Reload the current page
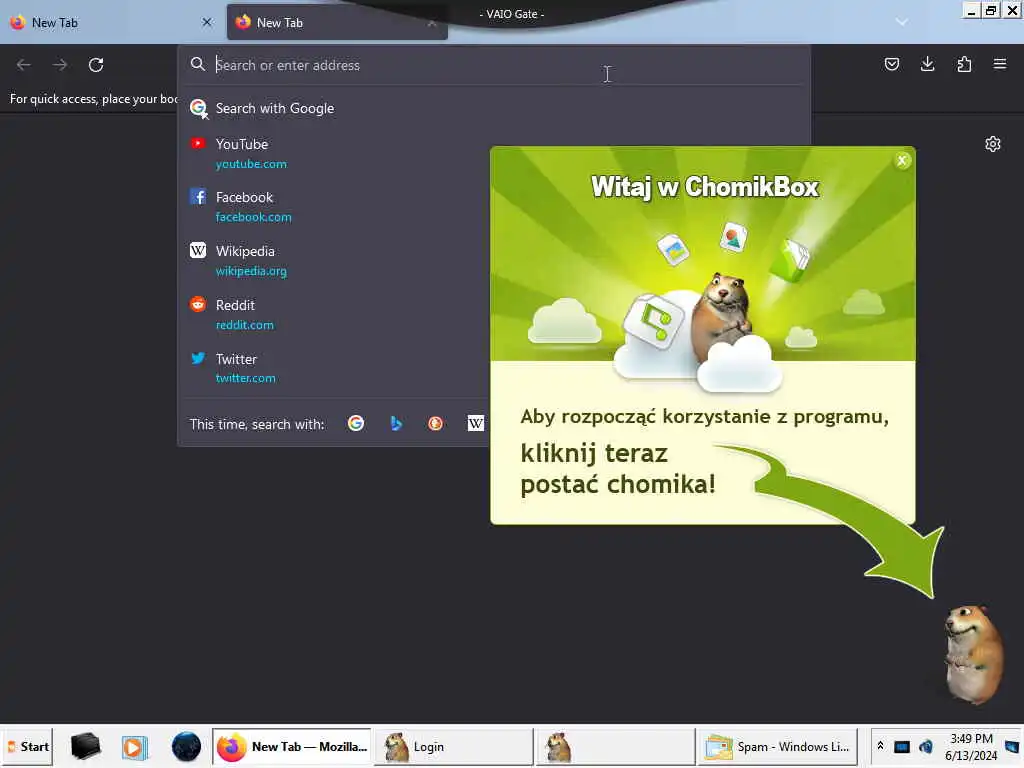The width and height of the screenshot is (1024, 768). [96, 65]
